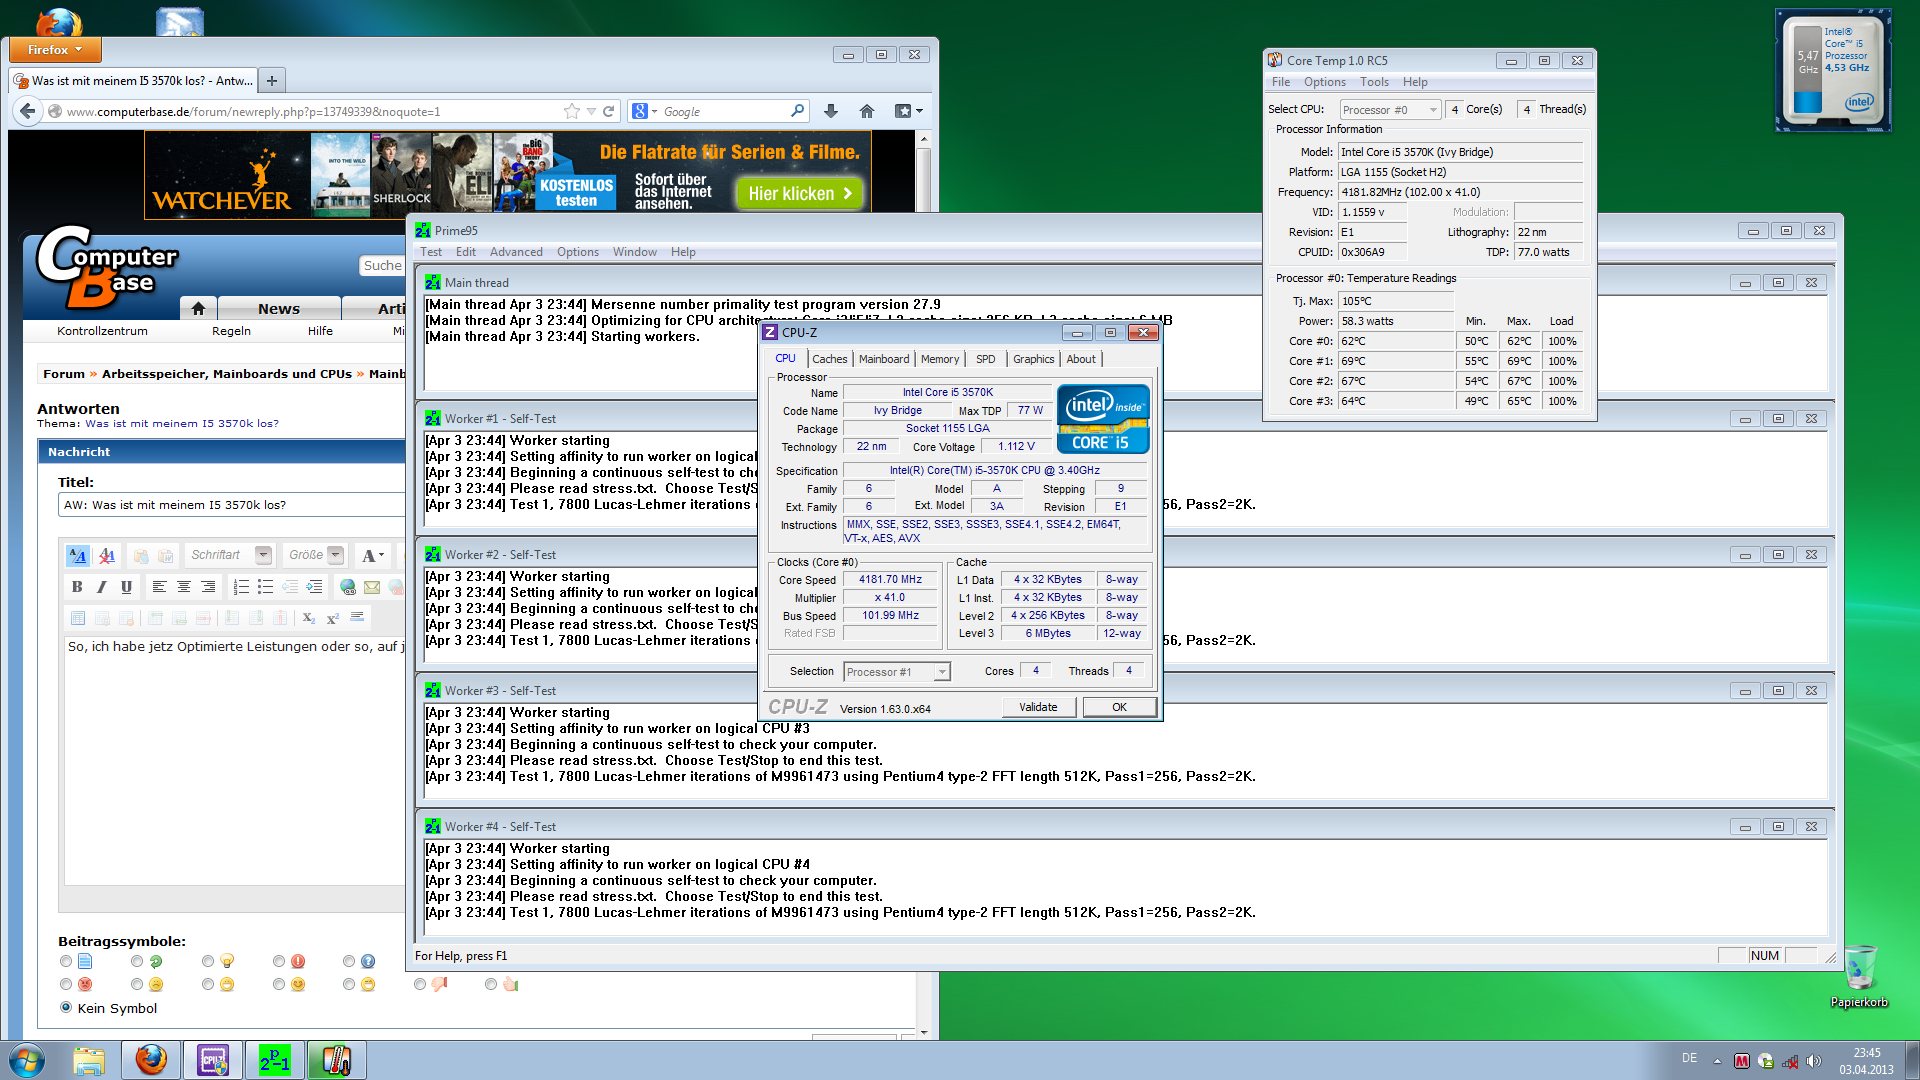Open Prime95 from the taskbar
Image resolution: width=1920 pixels, height=1080 pixels.
pos(275,1060)
